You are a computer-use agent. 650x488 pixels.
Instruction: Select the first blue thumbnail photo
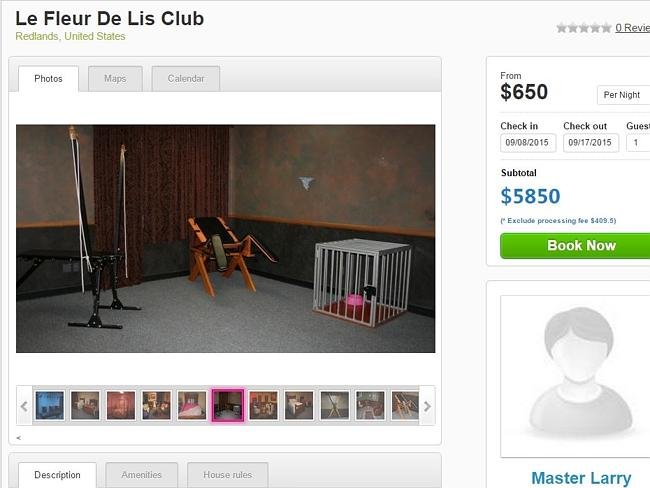(x=50, y=405)
